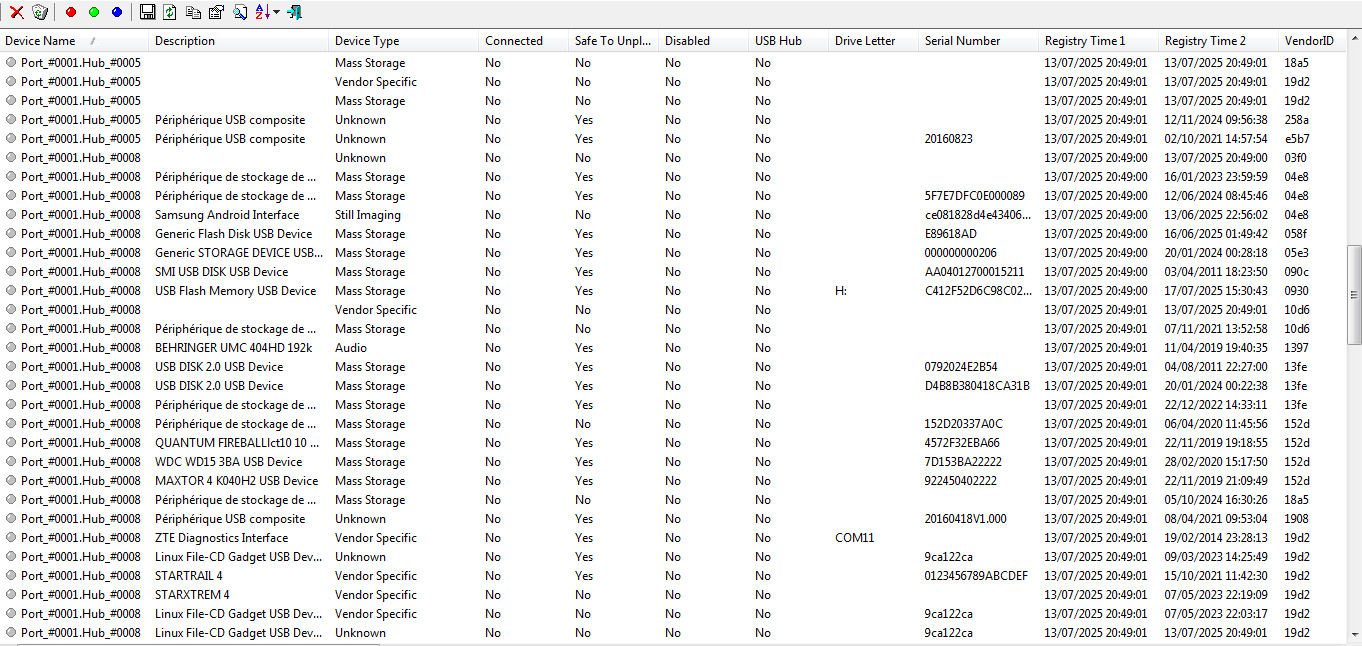
Task: Open Find with the magnifier toolbar icon
Action: 240,12
